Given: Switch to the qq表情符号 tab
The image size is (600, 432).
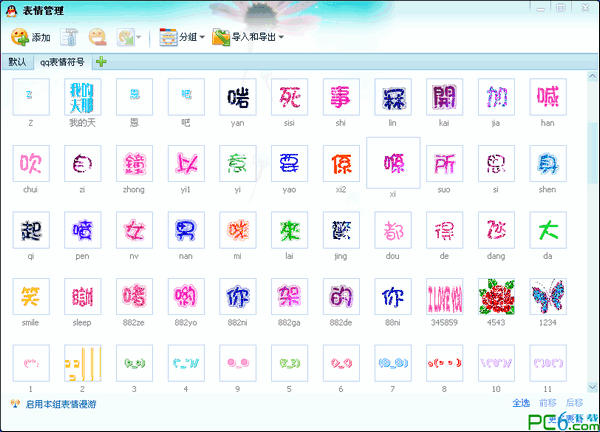Looking at the screenshot, I should point(63,62).
